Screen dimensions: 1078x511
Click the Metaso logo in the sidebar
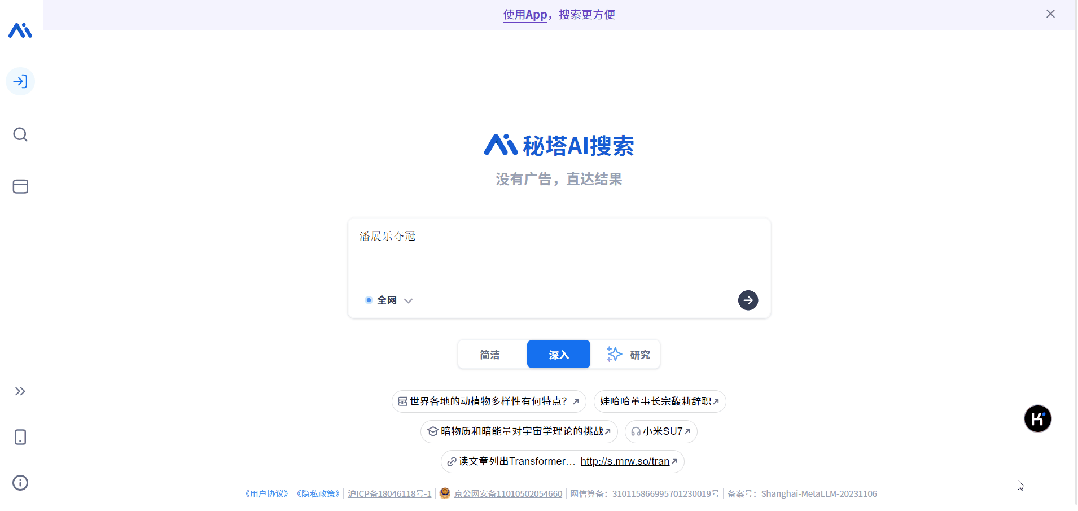point(20,30)
